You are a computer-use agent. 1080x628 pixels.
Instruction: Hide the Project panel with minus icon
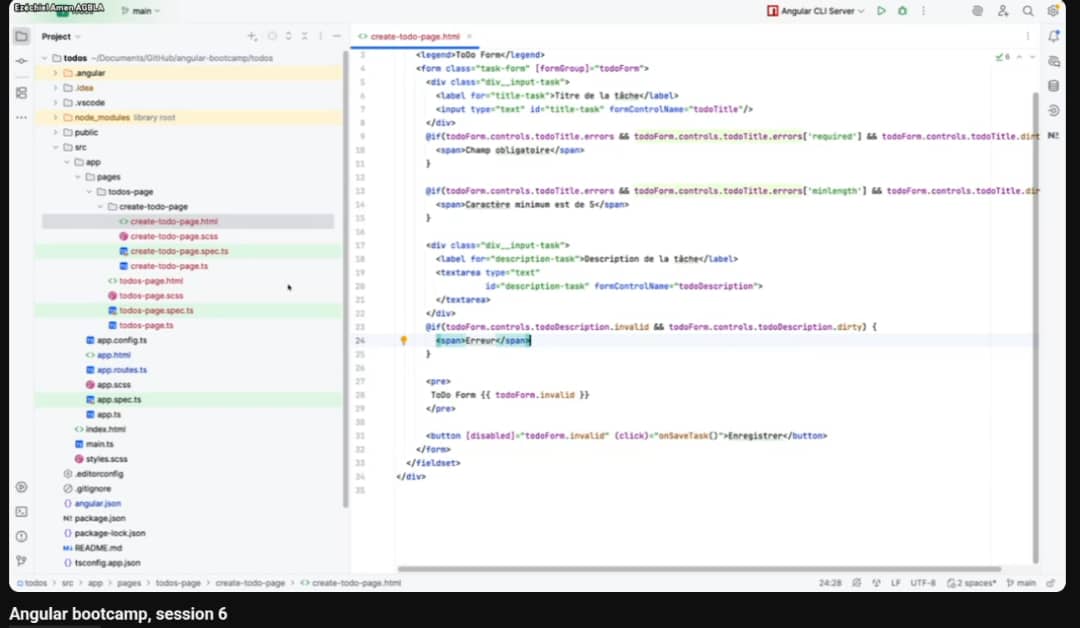tap(337, 36)
